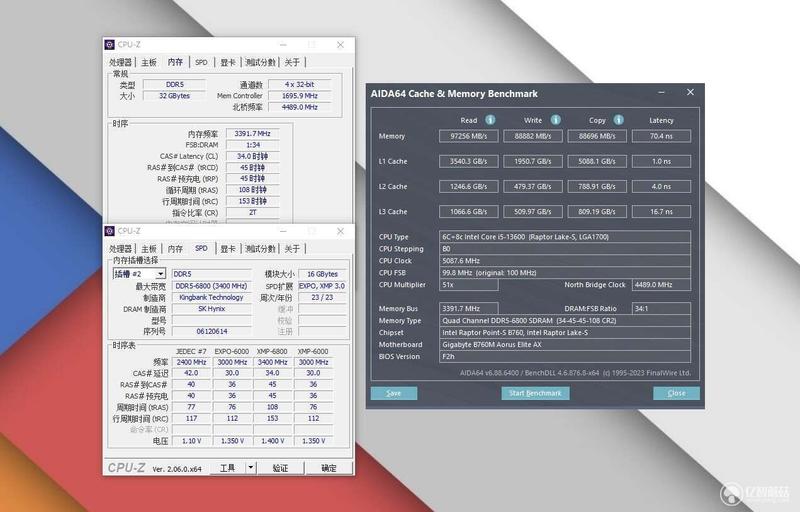Click the CPU Type field showing Core i5-13600
Image resolution: width=800 pixels, height=512 pixels.
565,237
